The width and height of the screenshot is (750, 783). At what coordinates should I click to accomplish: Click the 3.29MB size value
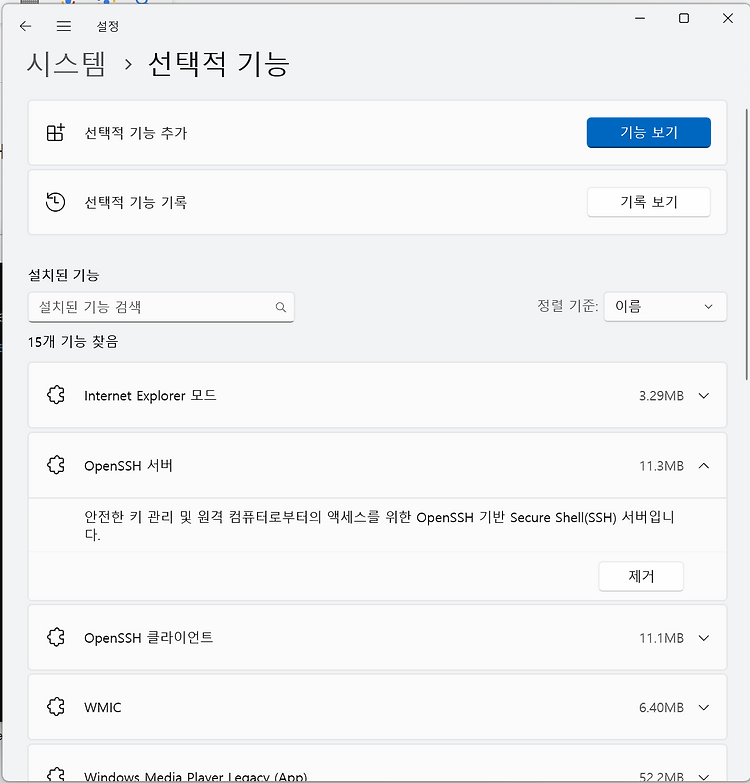point(661,396)
